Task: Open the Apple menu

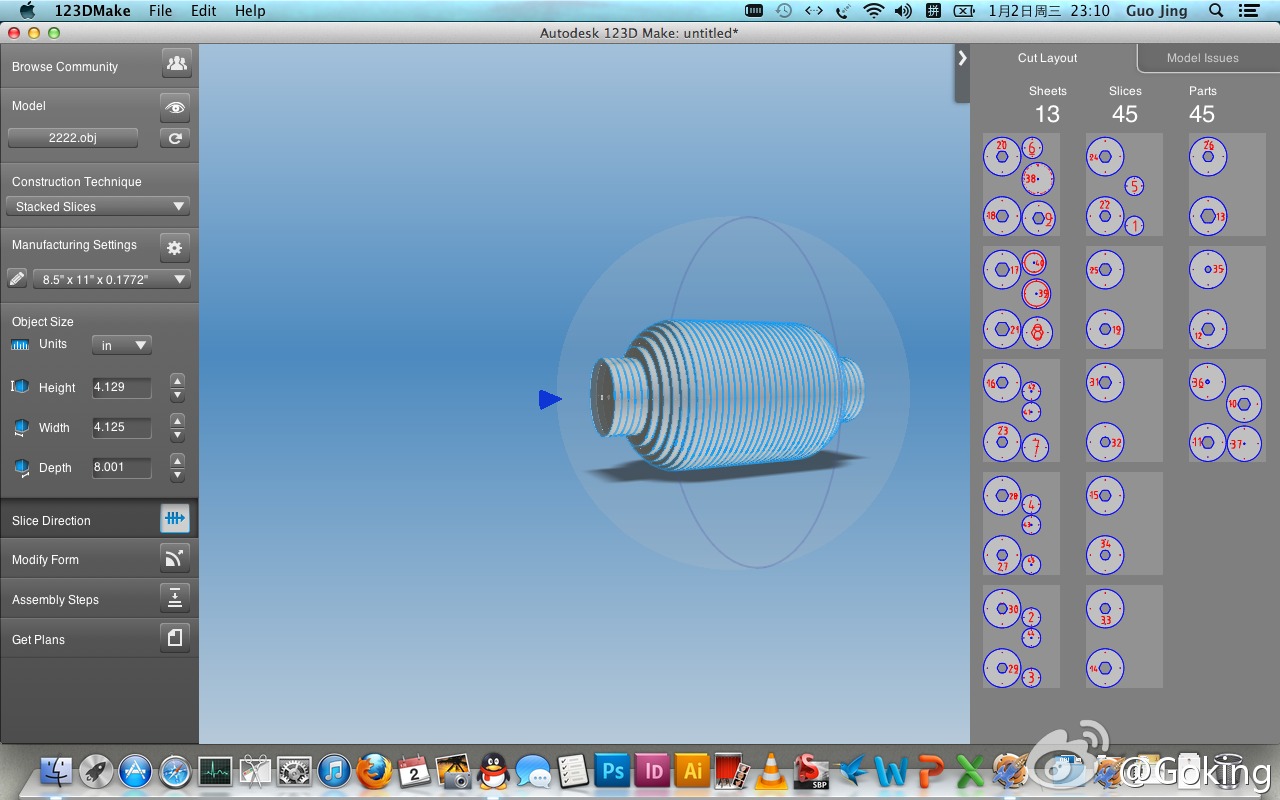Action: click(x=27, y=11)
